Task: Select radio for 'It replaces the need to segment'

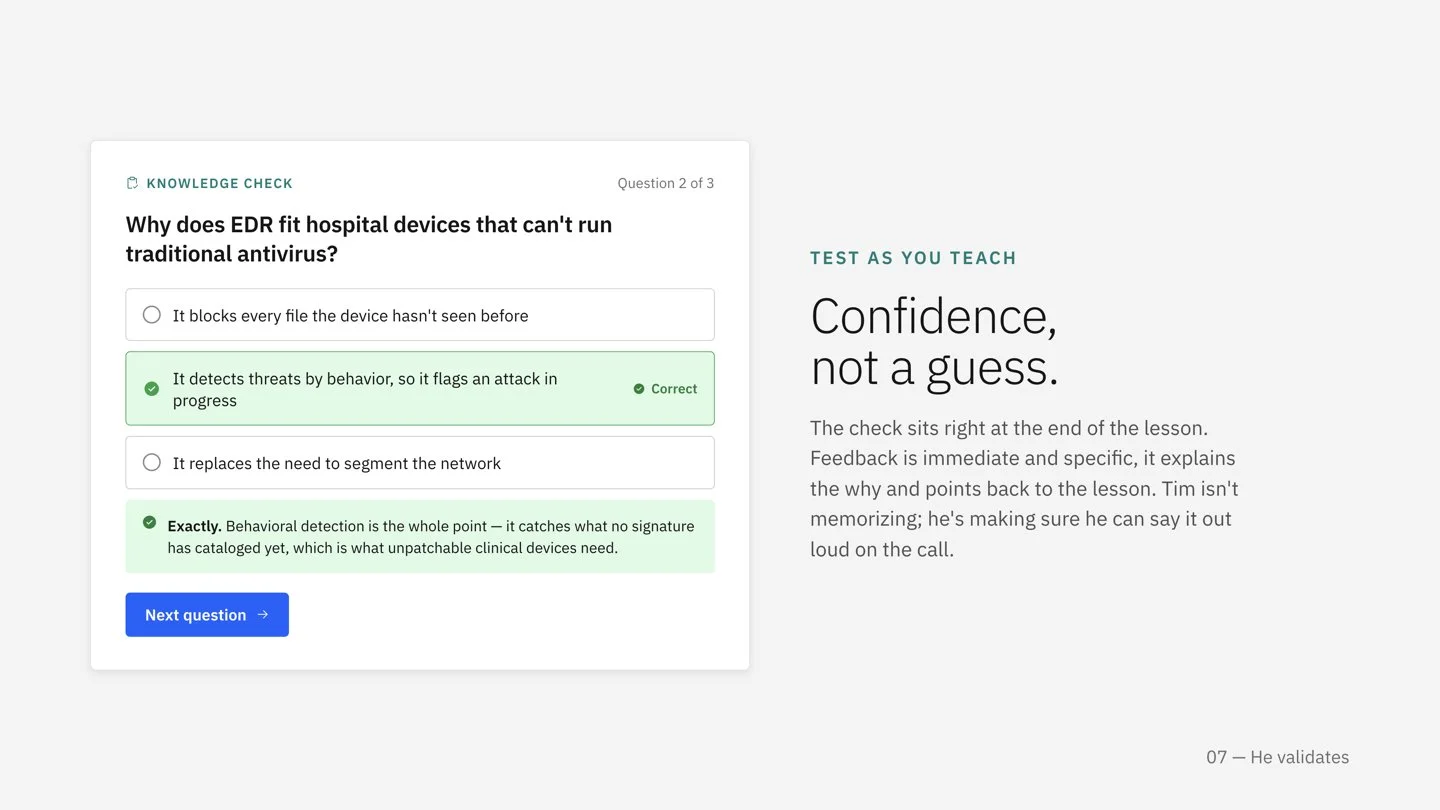Action: click(x=152, y=463)
